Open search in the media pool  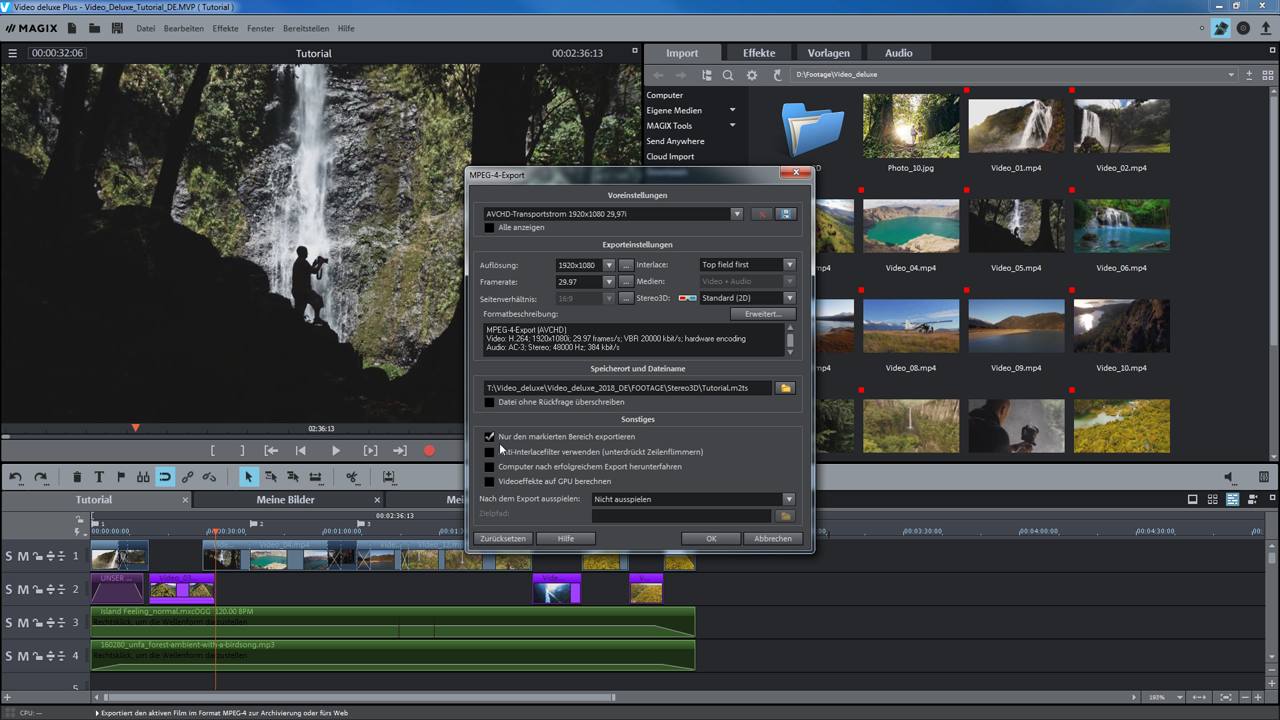click(728, 75)
